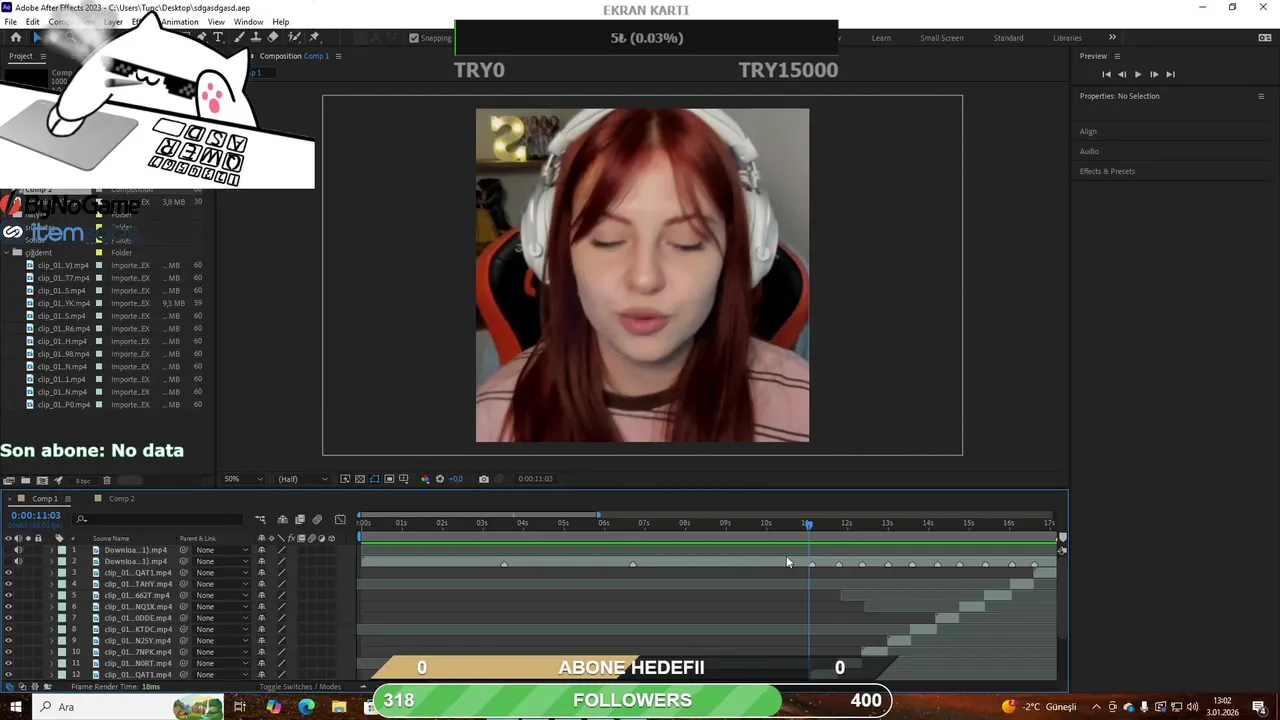Jump to first frame in Preview panel

point(1106,74)
